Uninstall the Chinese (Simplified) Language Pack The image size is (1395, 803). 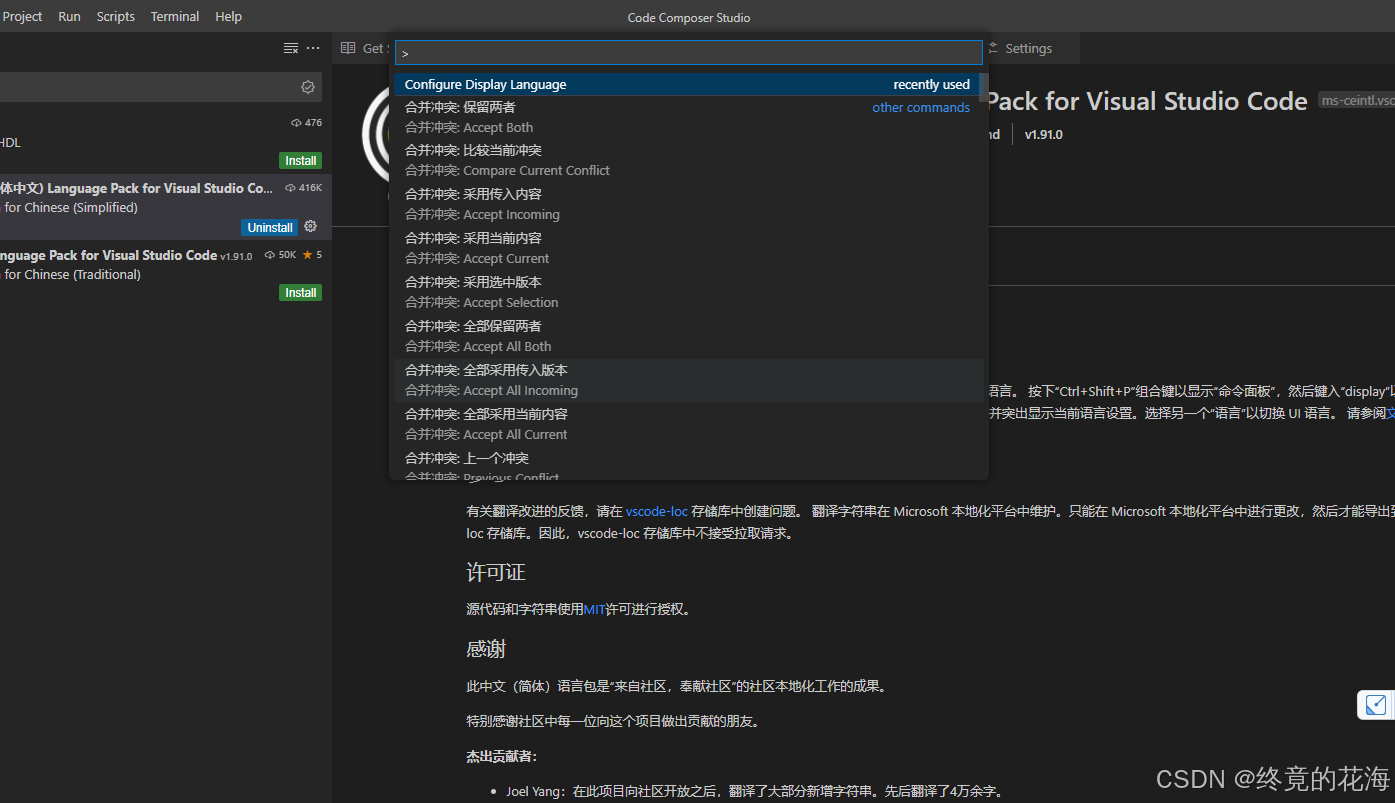pos(270,227)
